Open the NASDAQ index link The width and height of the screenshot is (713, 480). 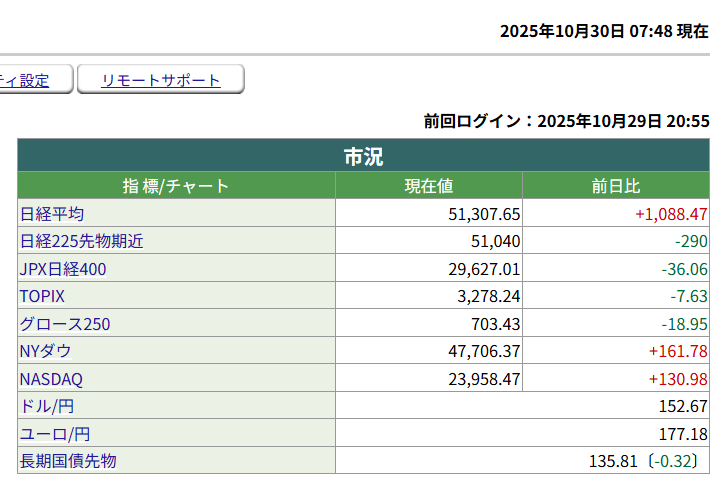pyautogui.click(x=51, y=379)
